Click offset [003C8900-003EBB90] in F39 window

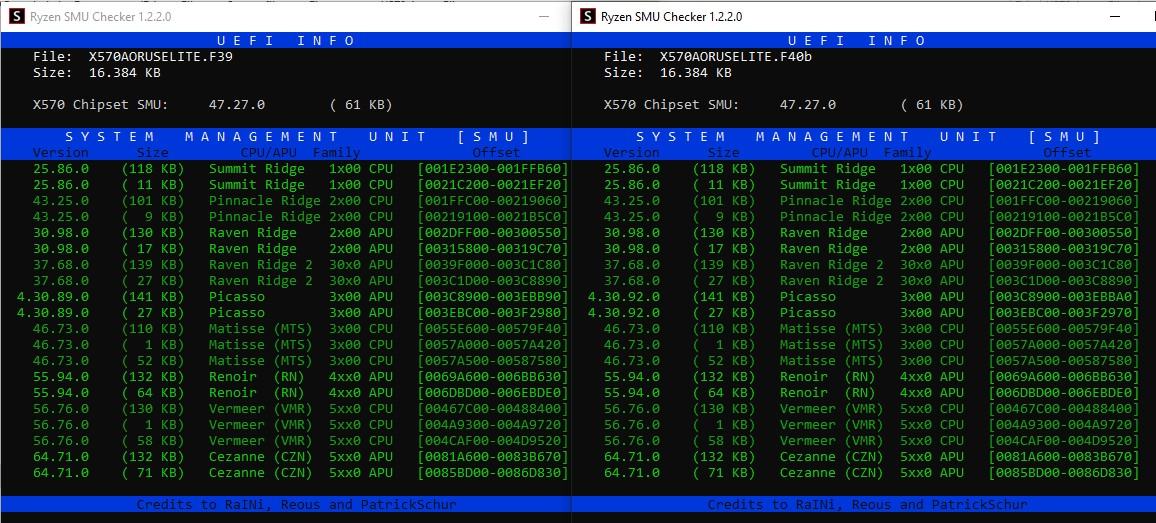coord(493,297)
